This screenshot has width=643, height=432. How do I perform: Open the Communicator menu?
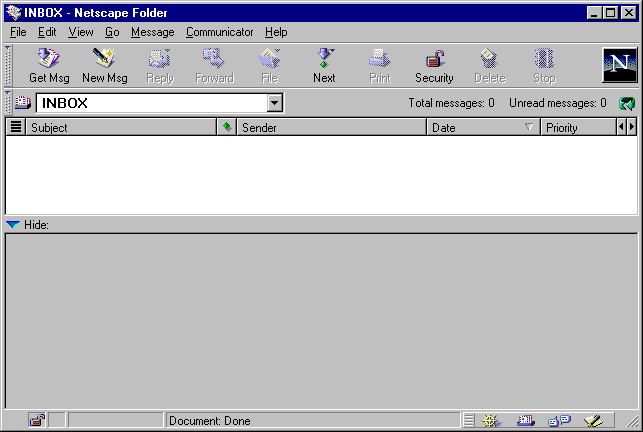[x=219, y=32]
